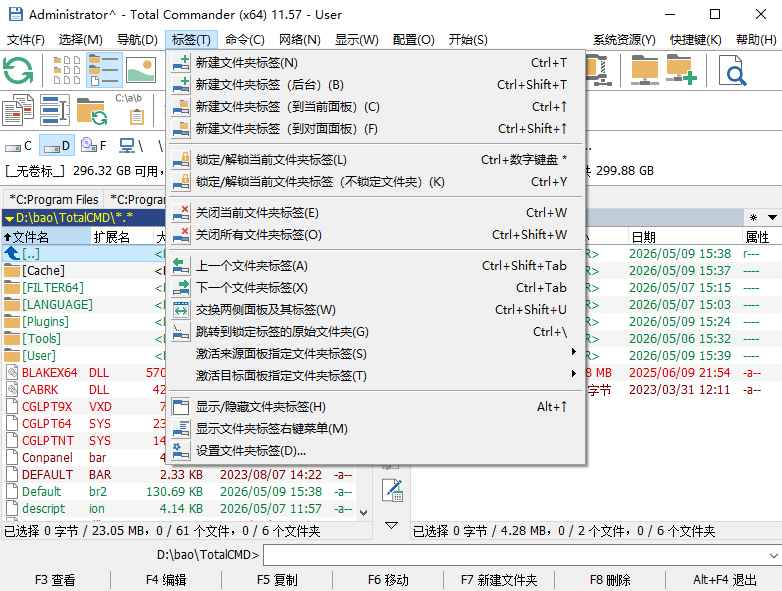Image resolution: width=782 pixels, height=591 pixels.
Task: Switch to brief file list view icon
Action: (x=66, y=70)
